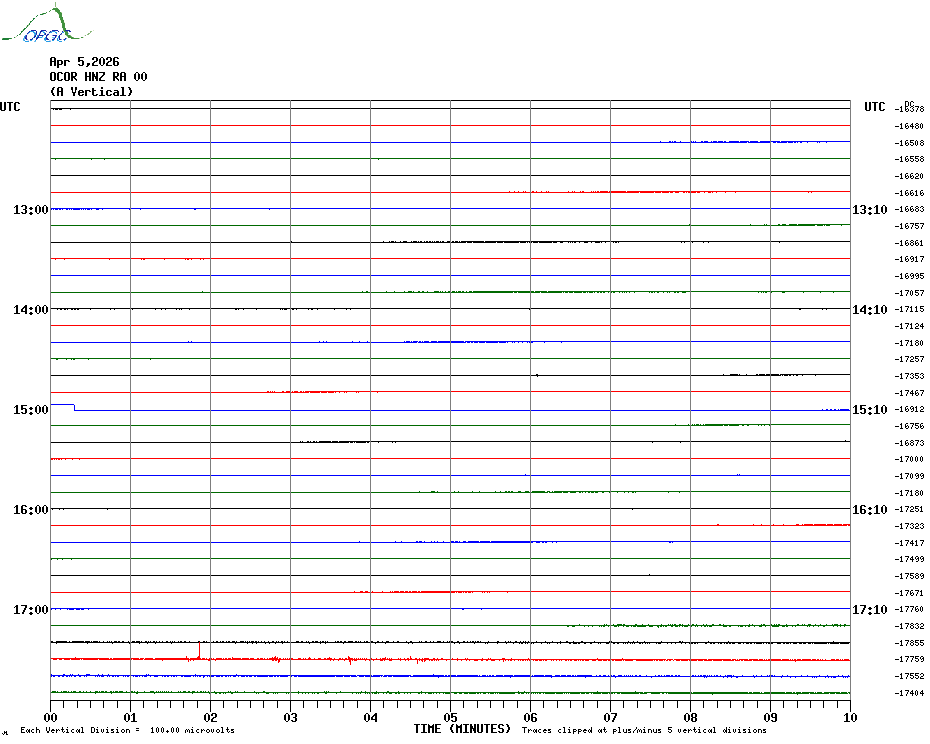Screen dimensions: 930x744
Task: Select the 17:00 hour label on left
Action: click(31, 610)
